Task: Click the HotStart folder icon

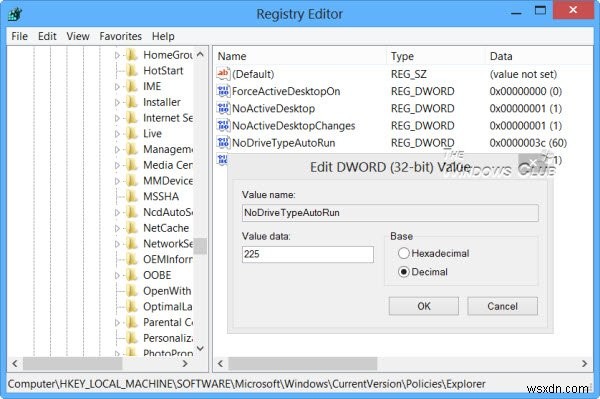Action: 132,71
